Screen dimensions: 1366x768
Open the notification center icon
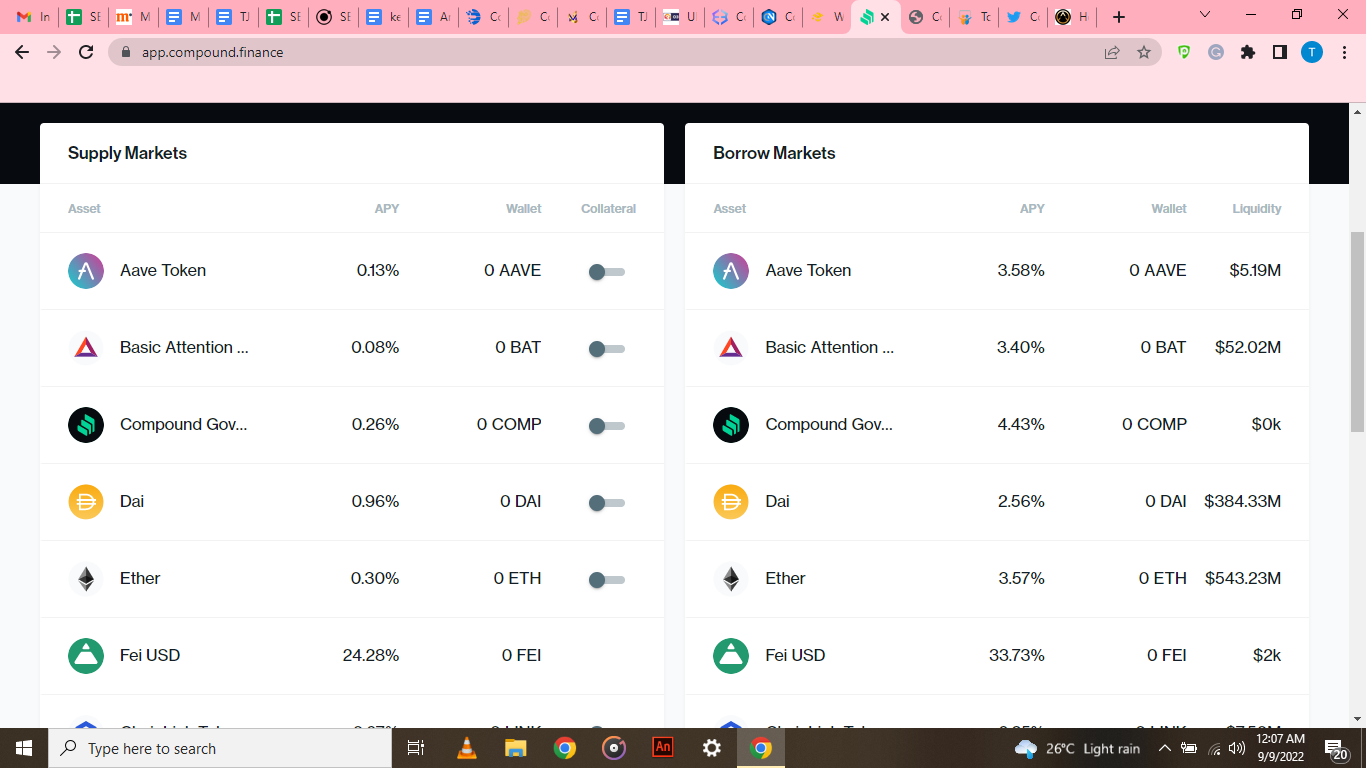(x=1336, y=748)
